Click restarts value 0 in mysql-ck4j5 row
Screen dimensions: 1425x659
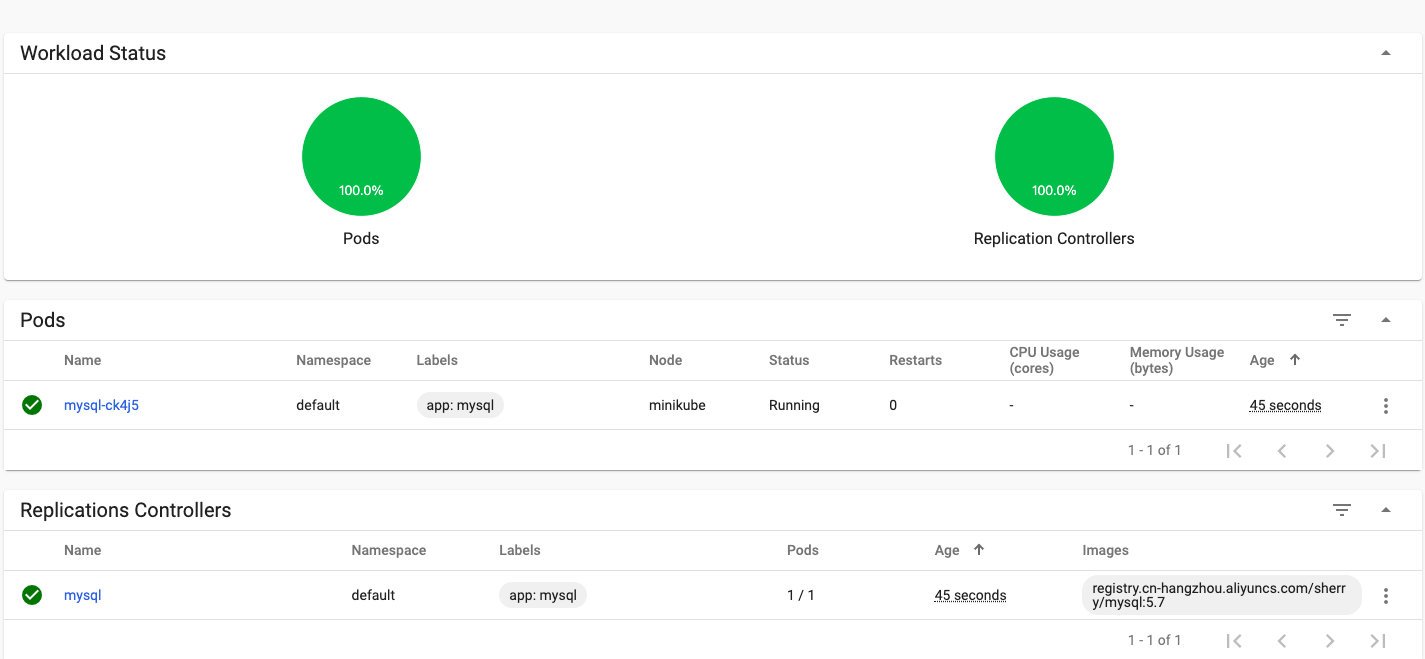coord(893,405)
